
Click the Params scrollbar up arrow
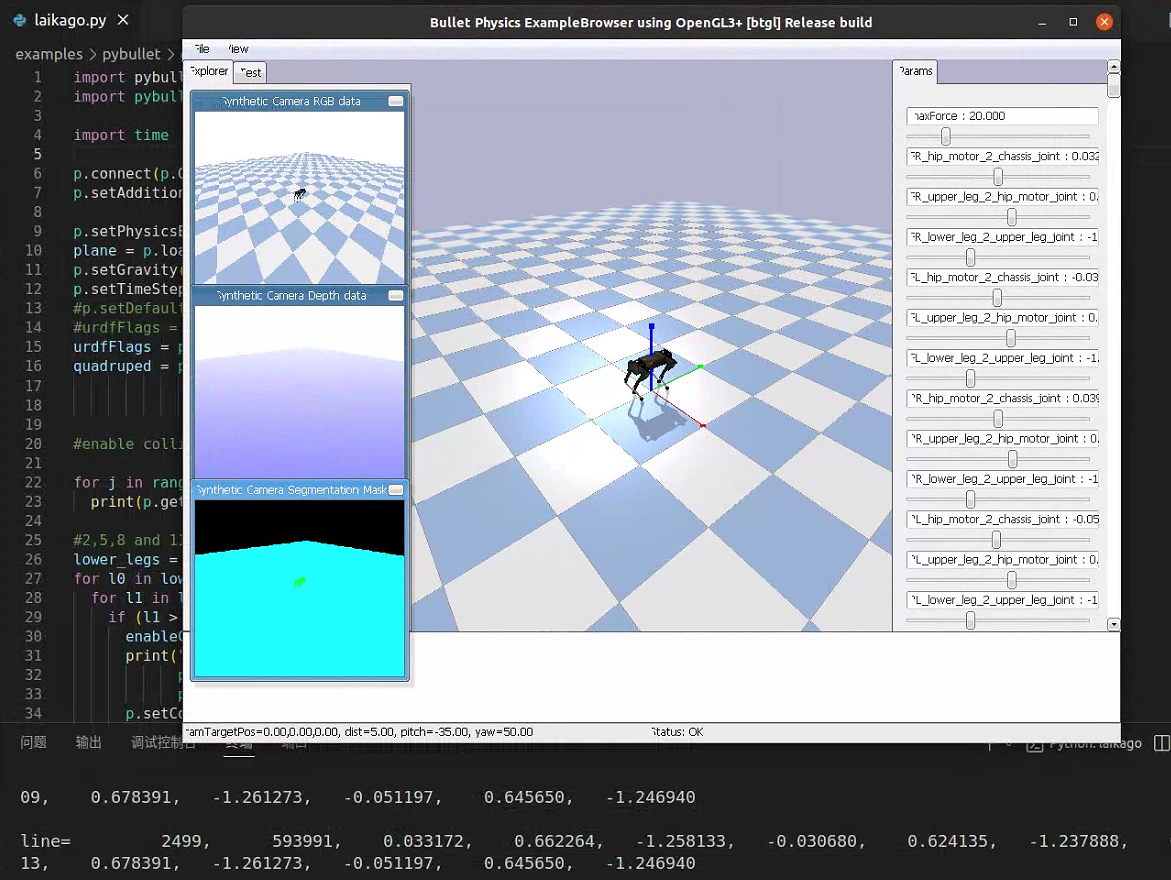1113,66
